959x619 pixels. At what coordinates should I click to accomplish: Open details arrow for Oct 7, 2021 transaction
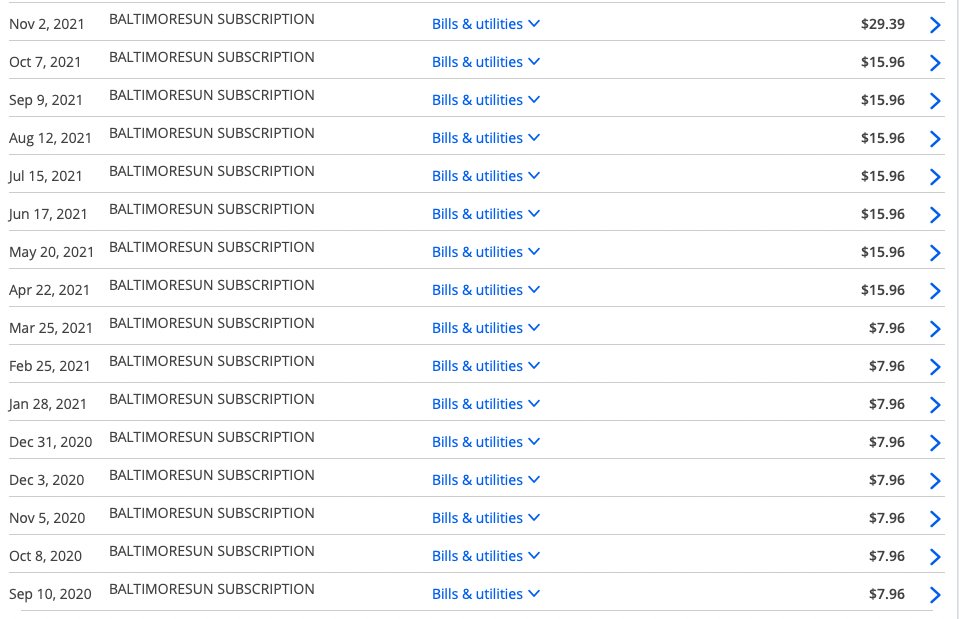pos(935,62)
